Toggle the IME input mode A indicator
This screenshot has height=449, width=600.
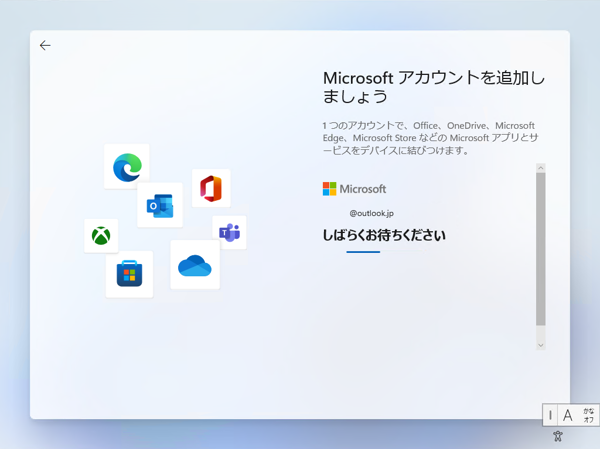click(567, 415)
